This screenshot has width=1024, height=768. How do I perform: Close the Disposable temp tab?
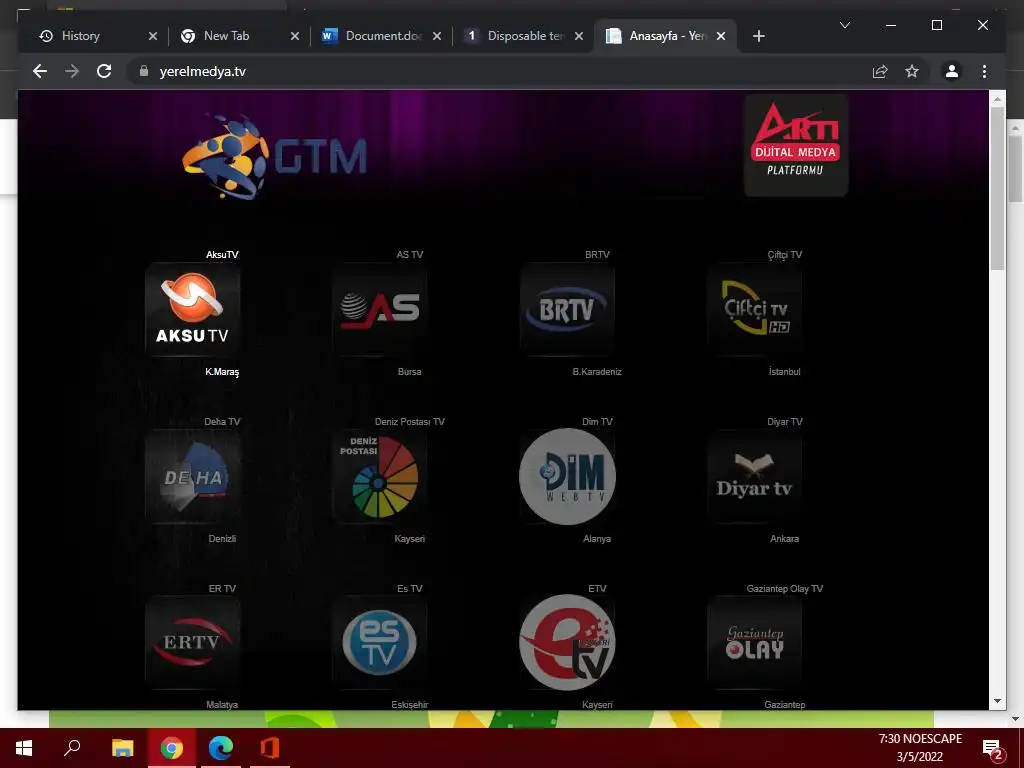tap(579, 36)
